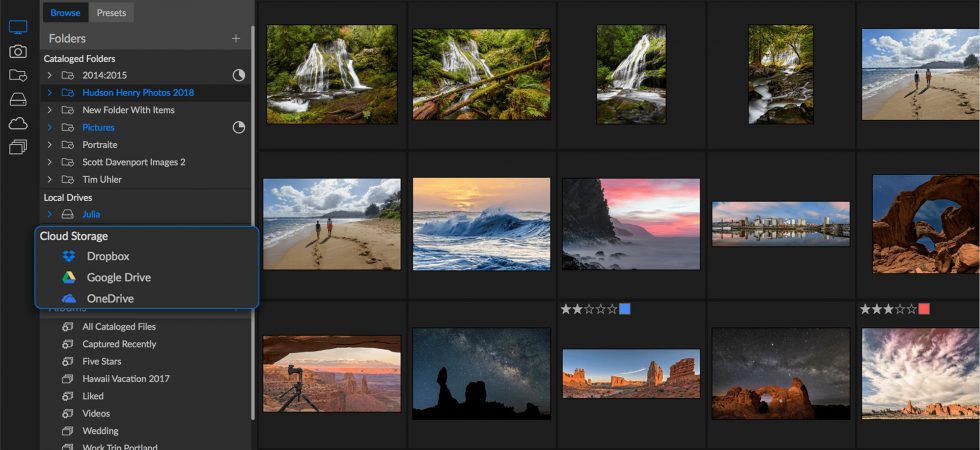Open the hard drive icon in left strip
This screenshot has width=980, height=450.
[18, 99]
